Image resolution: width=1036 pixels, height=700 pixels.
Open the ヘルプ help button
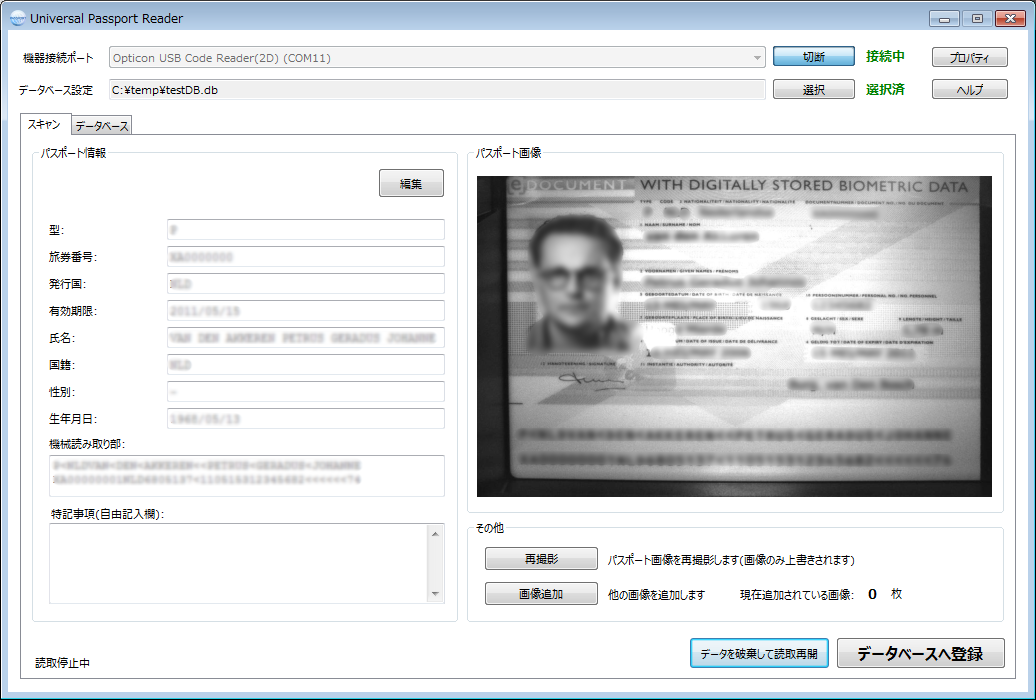(x=968, y=90)
